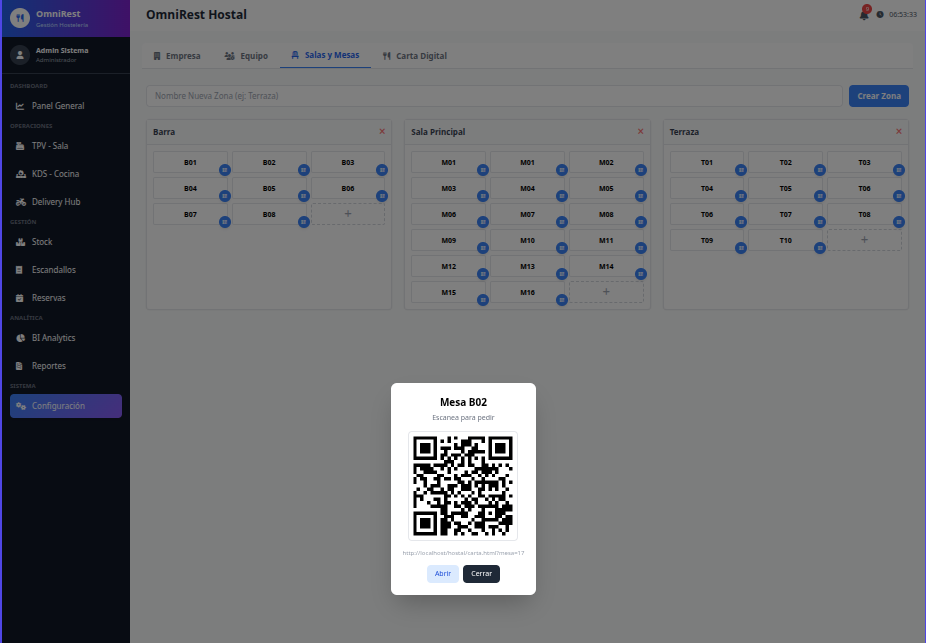Open QR code icon for table B01
Screen dimensions: 926x643
[x=225, y=170]
